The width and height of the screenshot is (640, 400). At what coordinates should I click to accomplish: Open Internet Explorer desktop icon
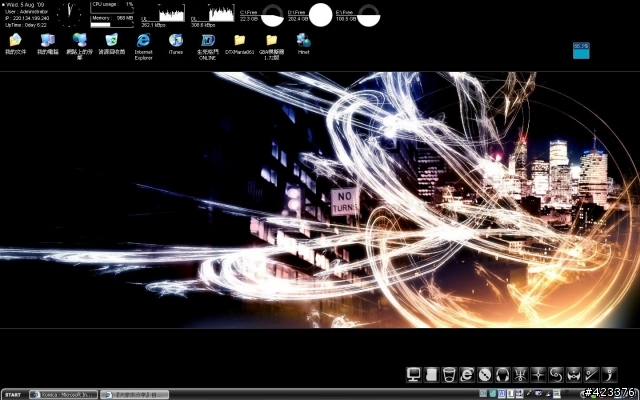coord(143,47)
